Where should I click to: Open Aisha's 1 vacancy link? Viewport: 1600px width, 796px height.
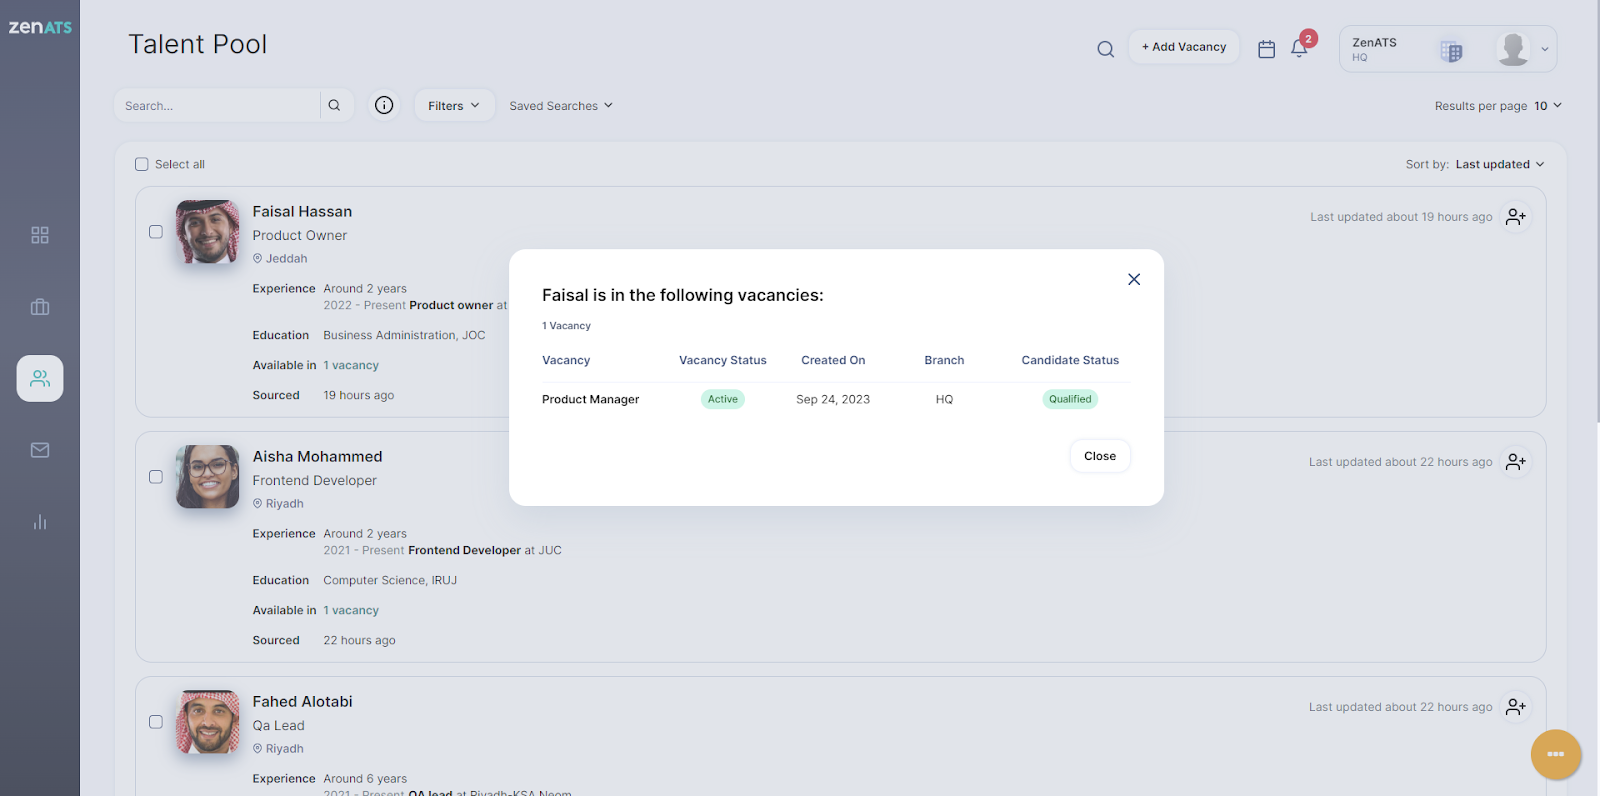pyautogui.click(x=351, y=611)
